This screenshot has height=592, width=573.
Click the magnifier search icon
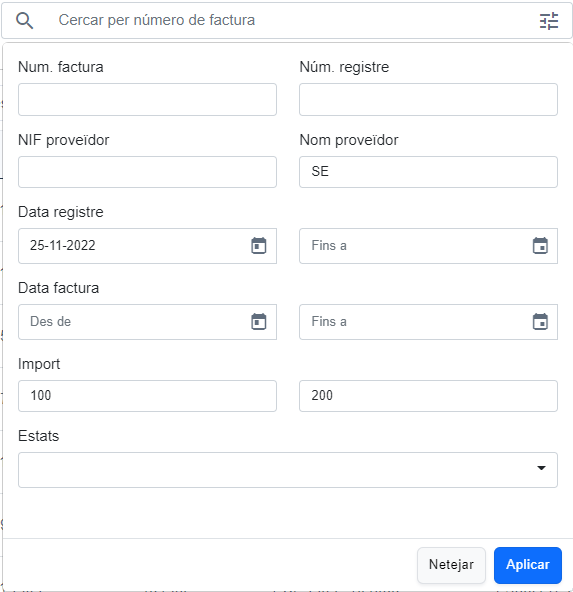click(25, 20)
